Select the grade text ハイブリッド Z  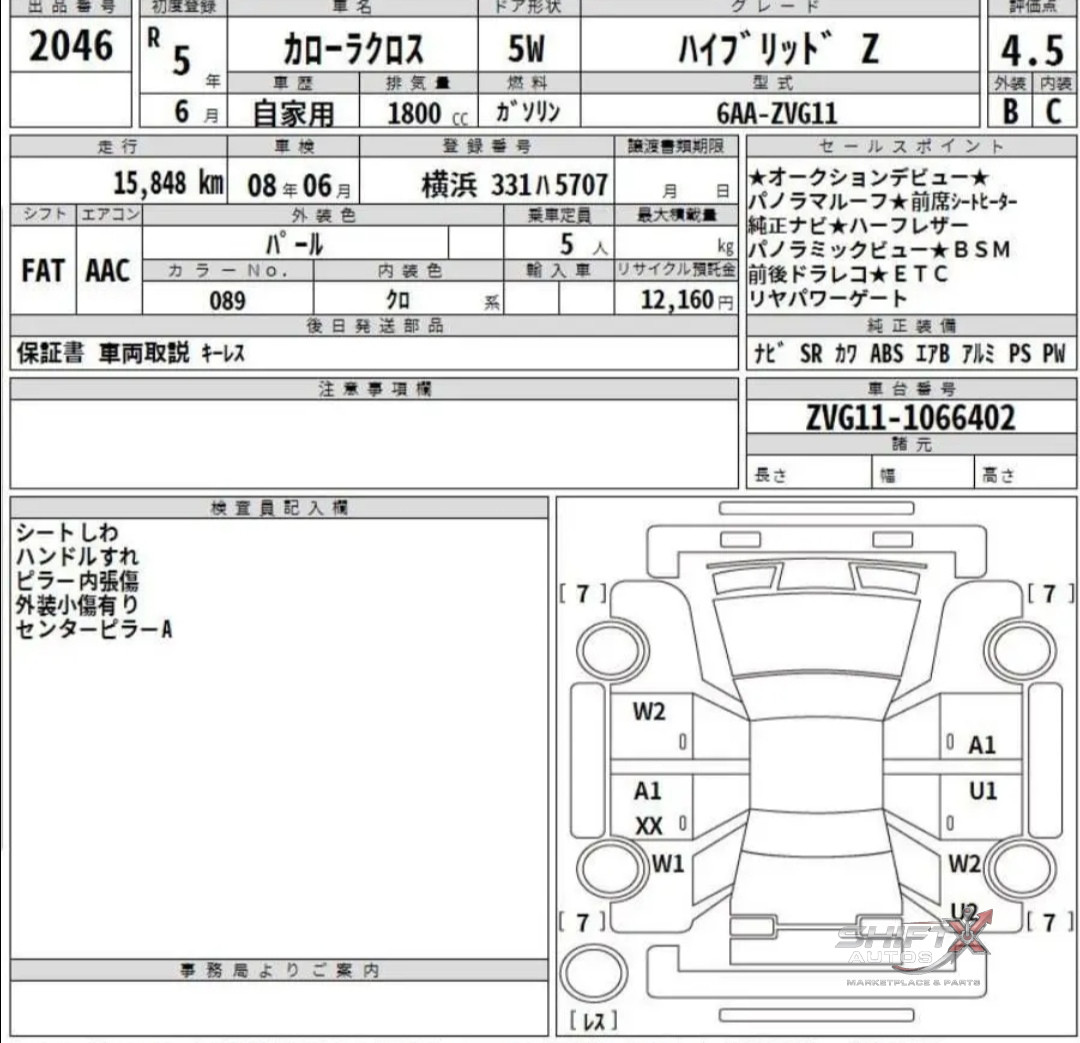point(778,49)
